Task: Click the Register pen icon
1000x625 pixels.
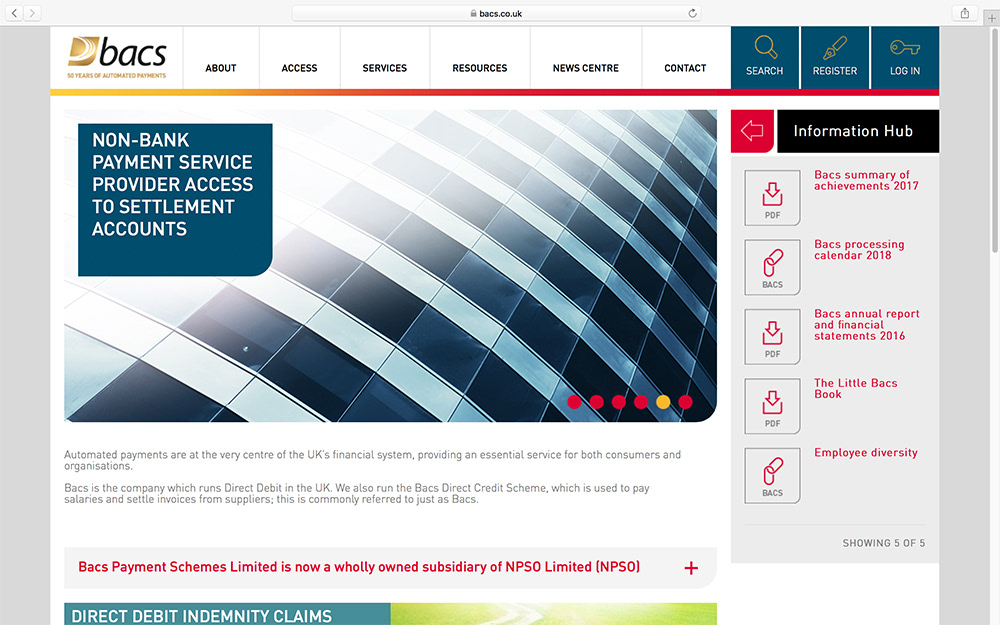Action: [835, 47]
